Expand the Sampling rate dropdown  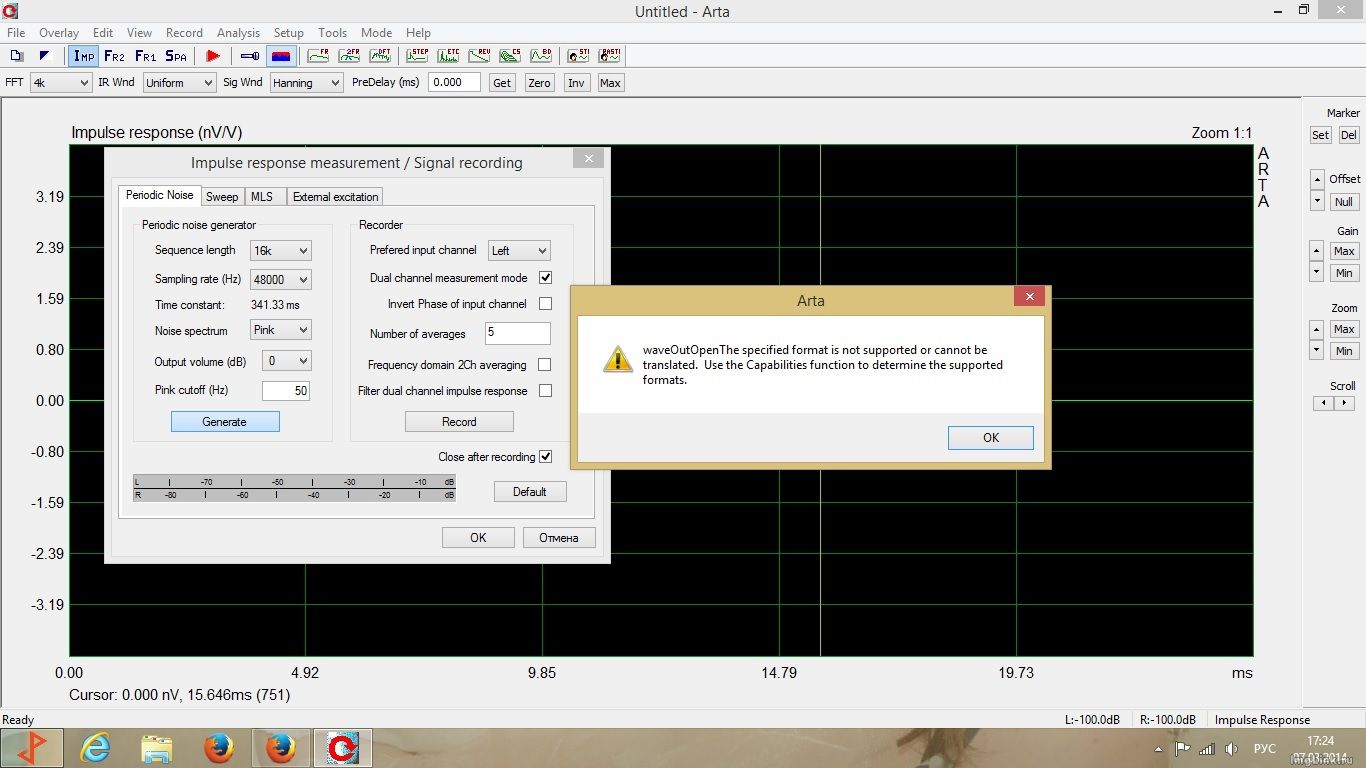pos(280,280)
